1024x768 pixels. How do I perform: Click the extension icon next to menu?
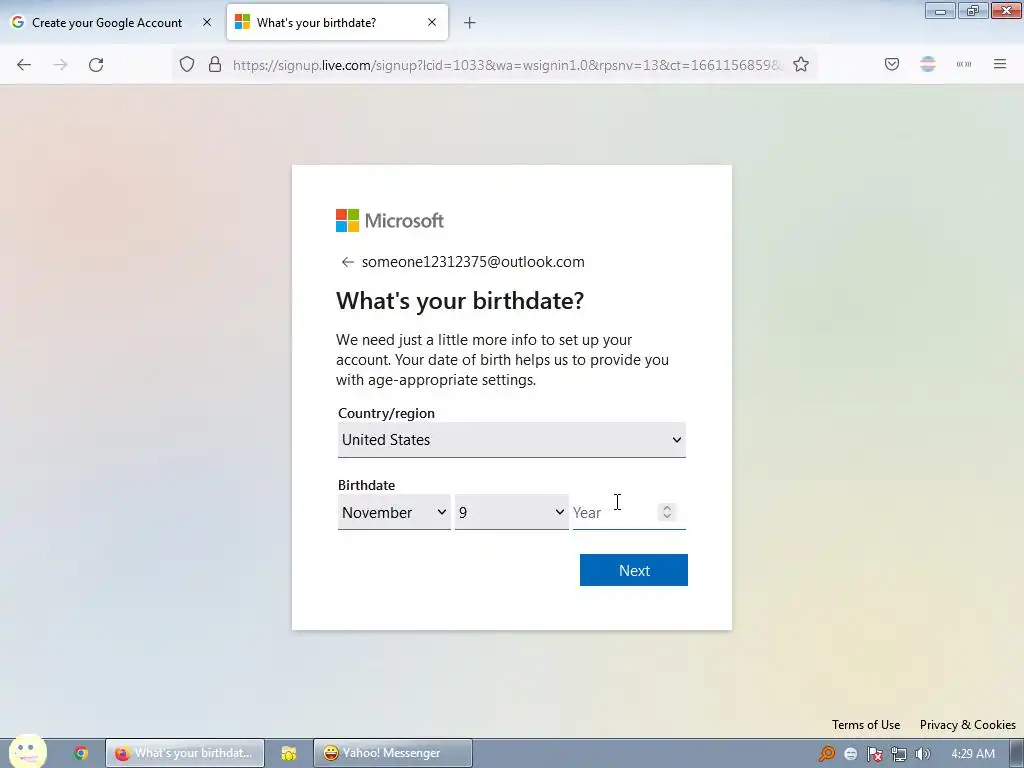[963, 64]
